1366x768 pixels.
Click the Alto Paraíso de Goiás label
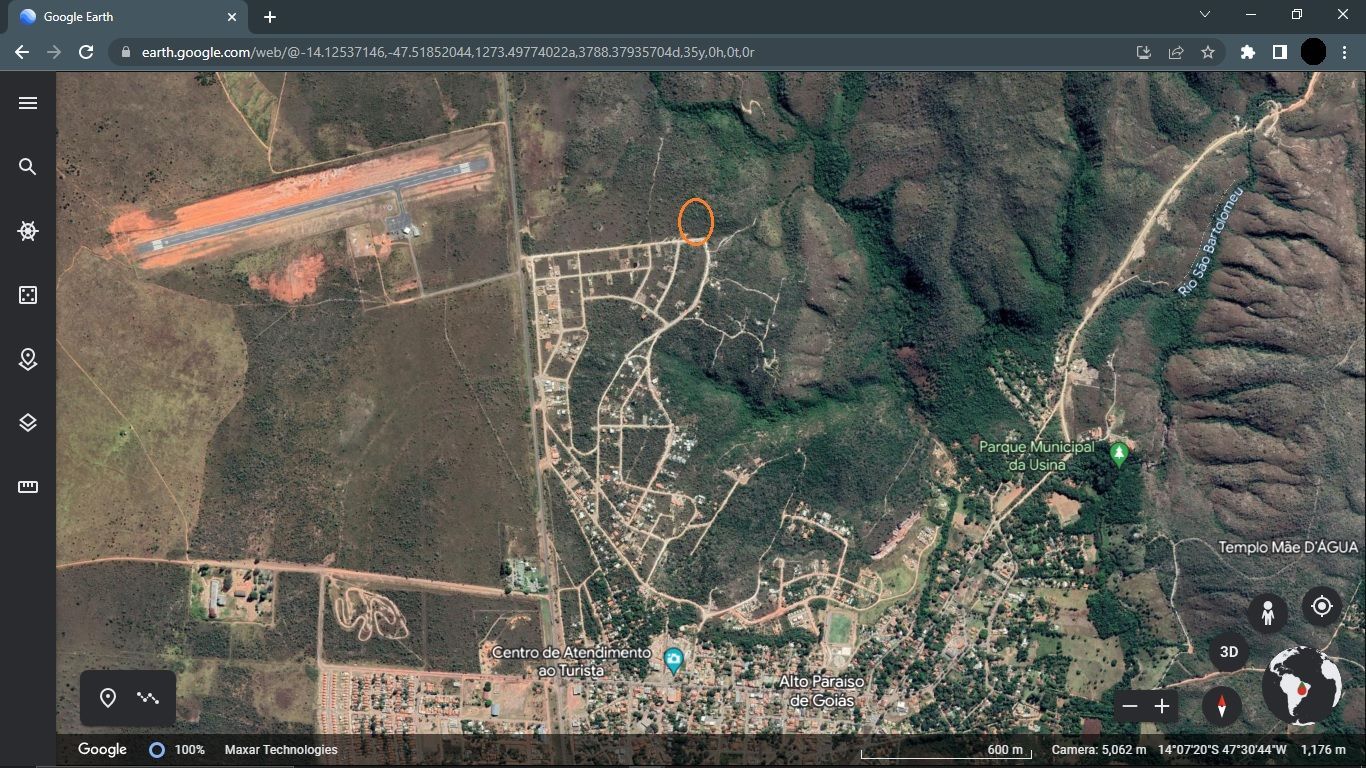point(822,691)
